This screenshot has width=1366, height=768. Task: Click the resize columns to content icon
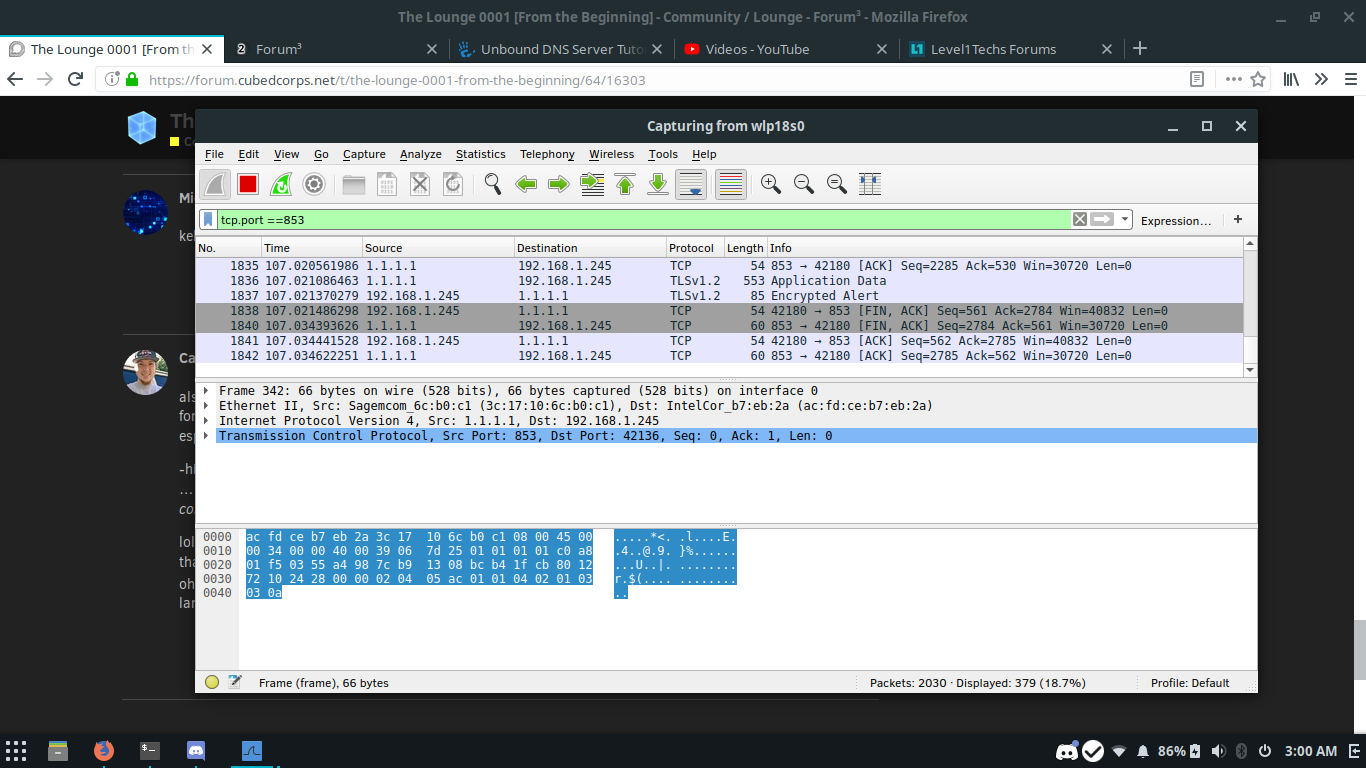point(870,184)
